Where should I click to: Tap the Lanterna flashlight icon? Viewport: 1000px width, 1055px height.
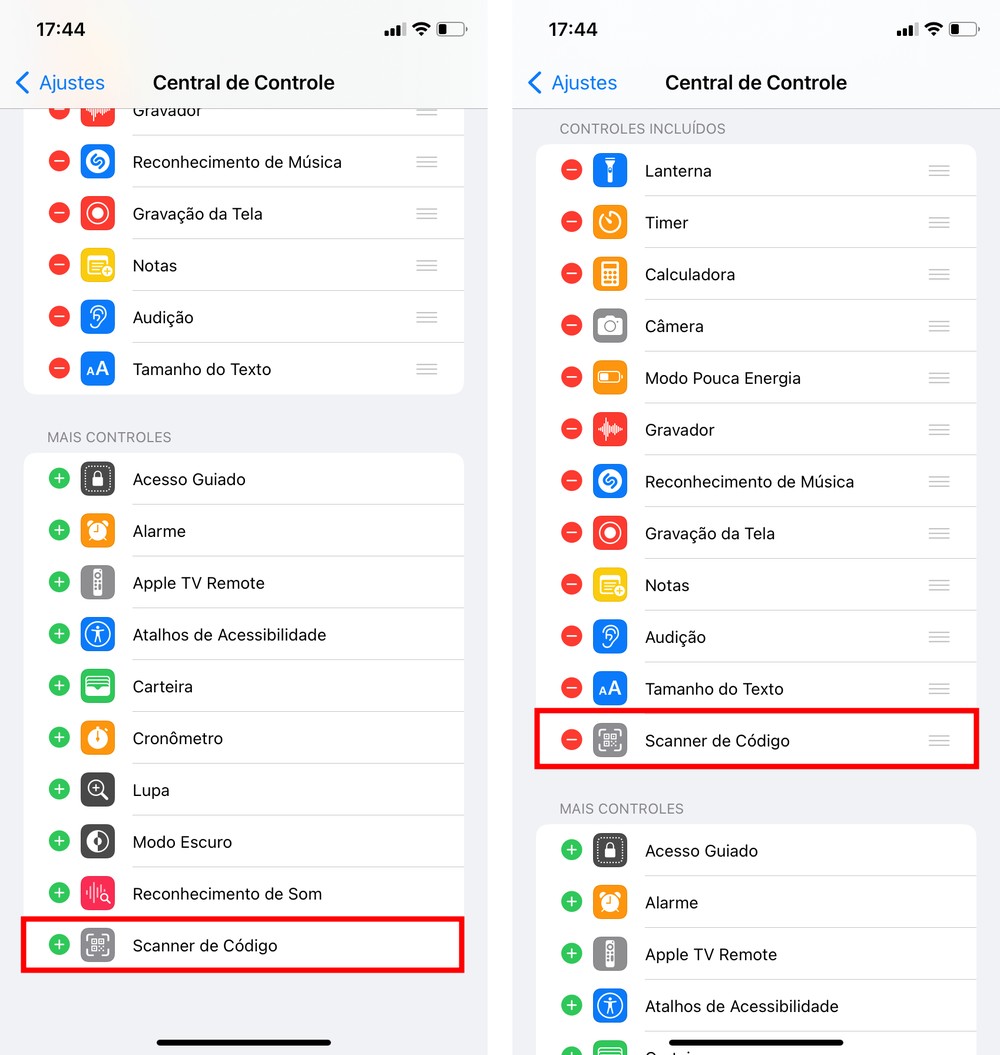610,170
